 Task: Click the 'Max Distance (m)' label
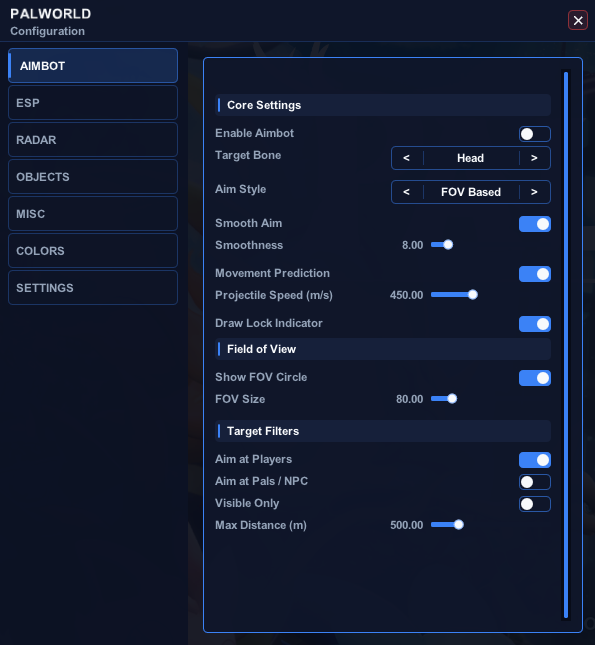(261, 525)
